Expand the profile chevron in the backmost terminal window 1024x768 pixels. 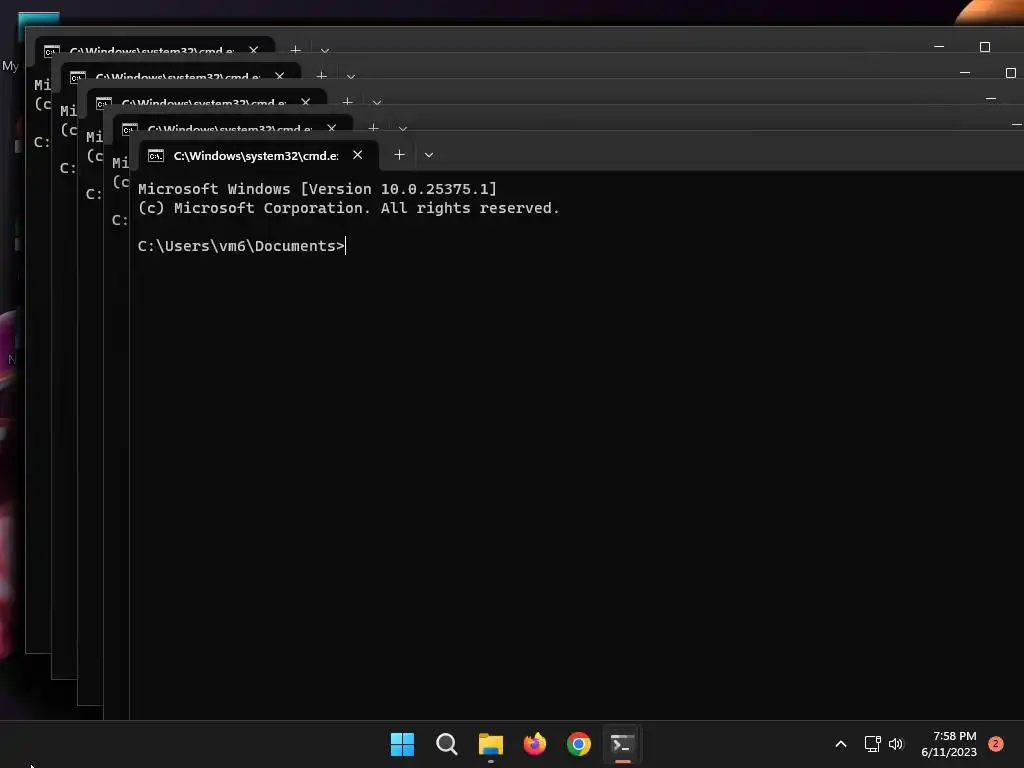pyautogui.click(x=325, y=50)
